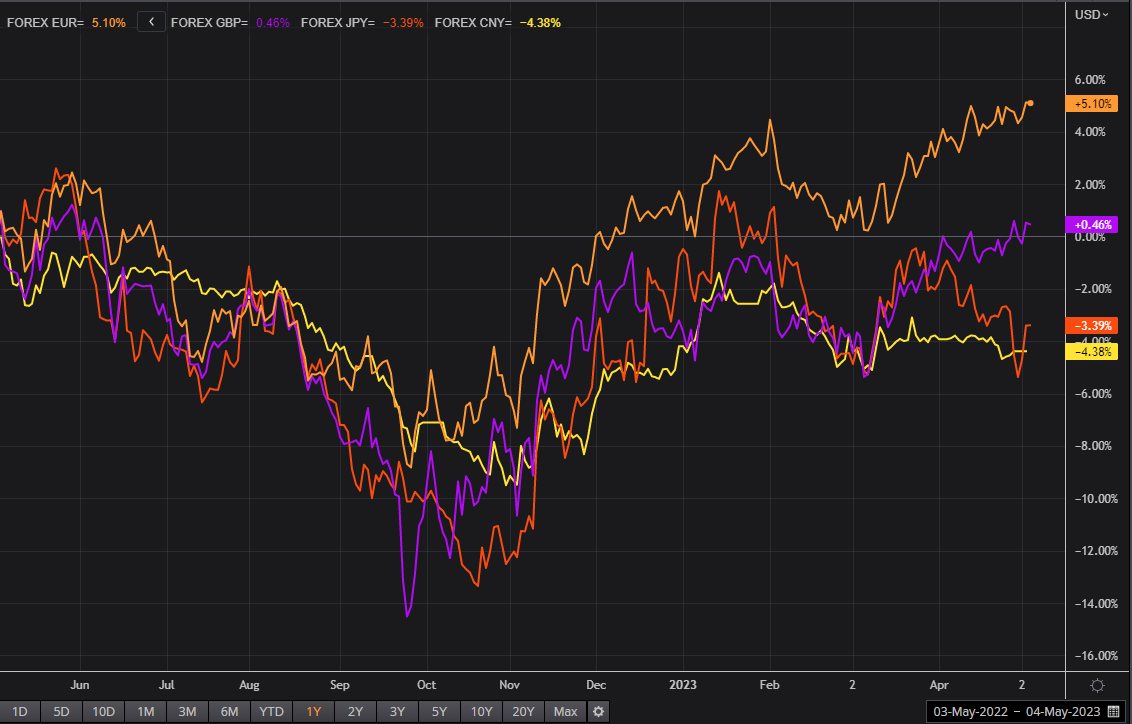1132x724 pixels.
Task: Select the 10Y range button
Action: [480, 711]
